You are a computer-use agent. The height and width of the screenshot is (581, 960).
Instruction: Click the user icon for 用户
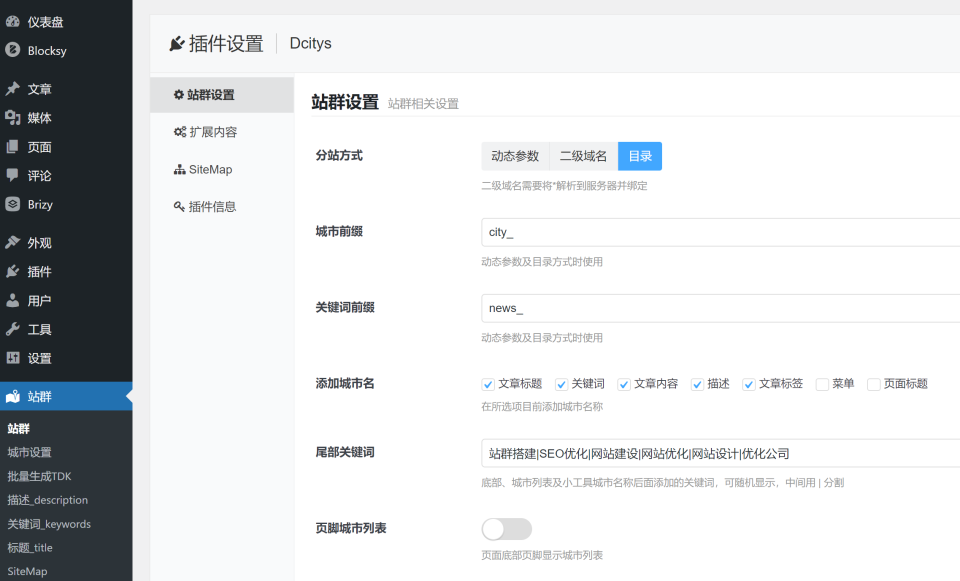click(x=12, y=300)
